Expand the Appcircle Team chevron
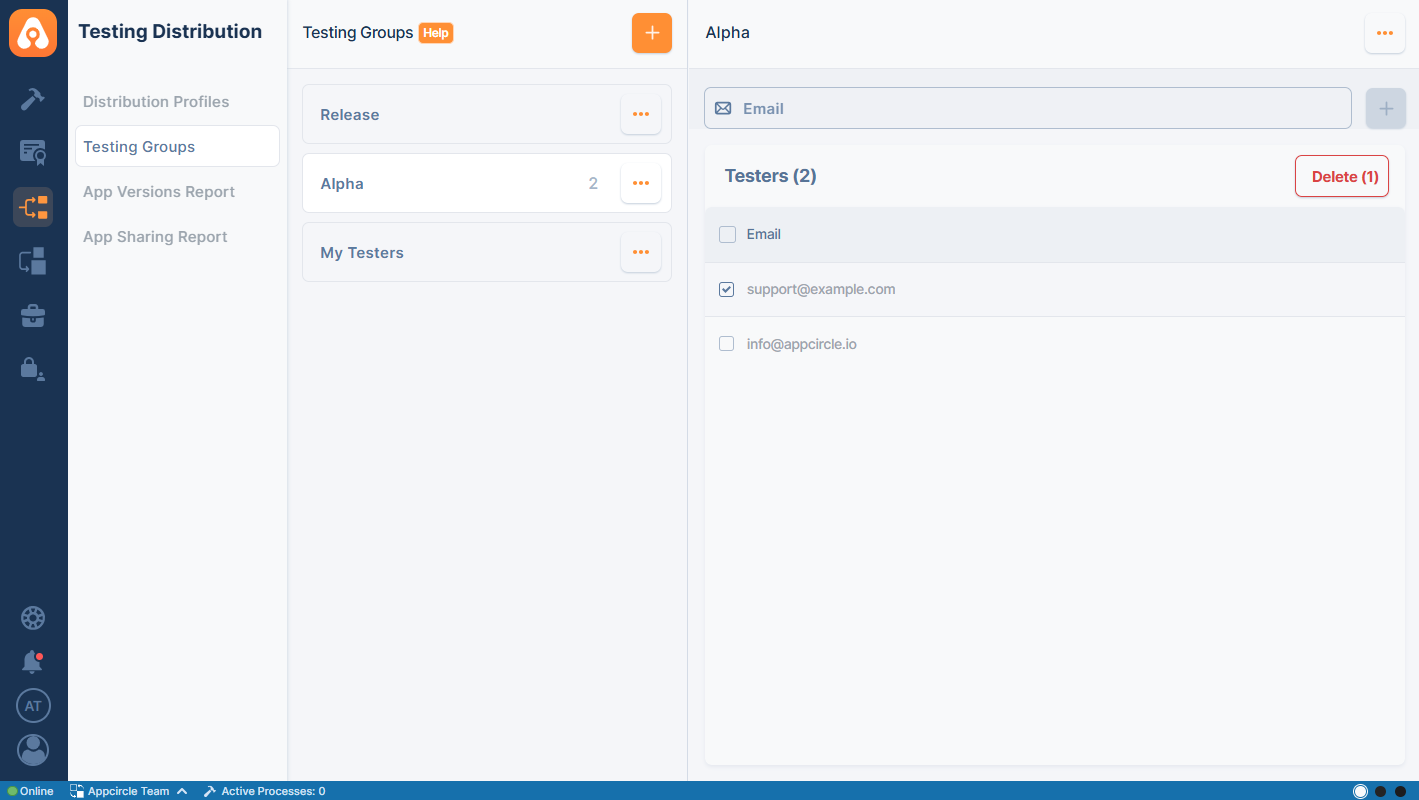1419x800 pixels. [x=182, y=791]
